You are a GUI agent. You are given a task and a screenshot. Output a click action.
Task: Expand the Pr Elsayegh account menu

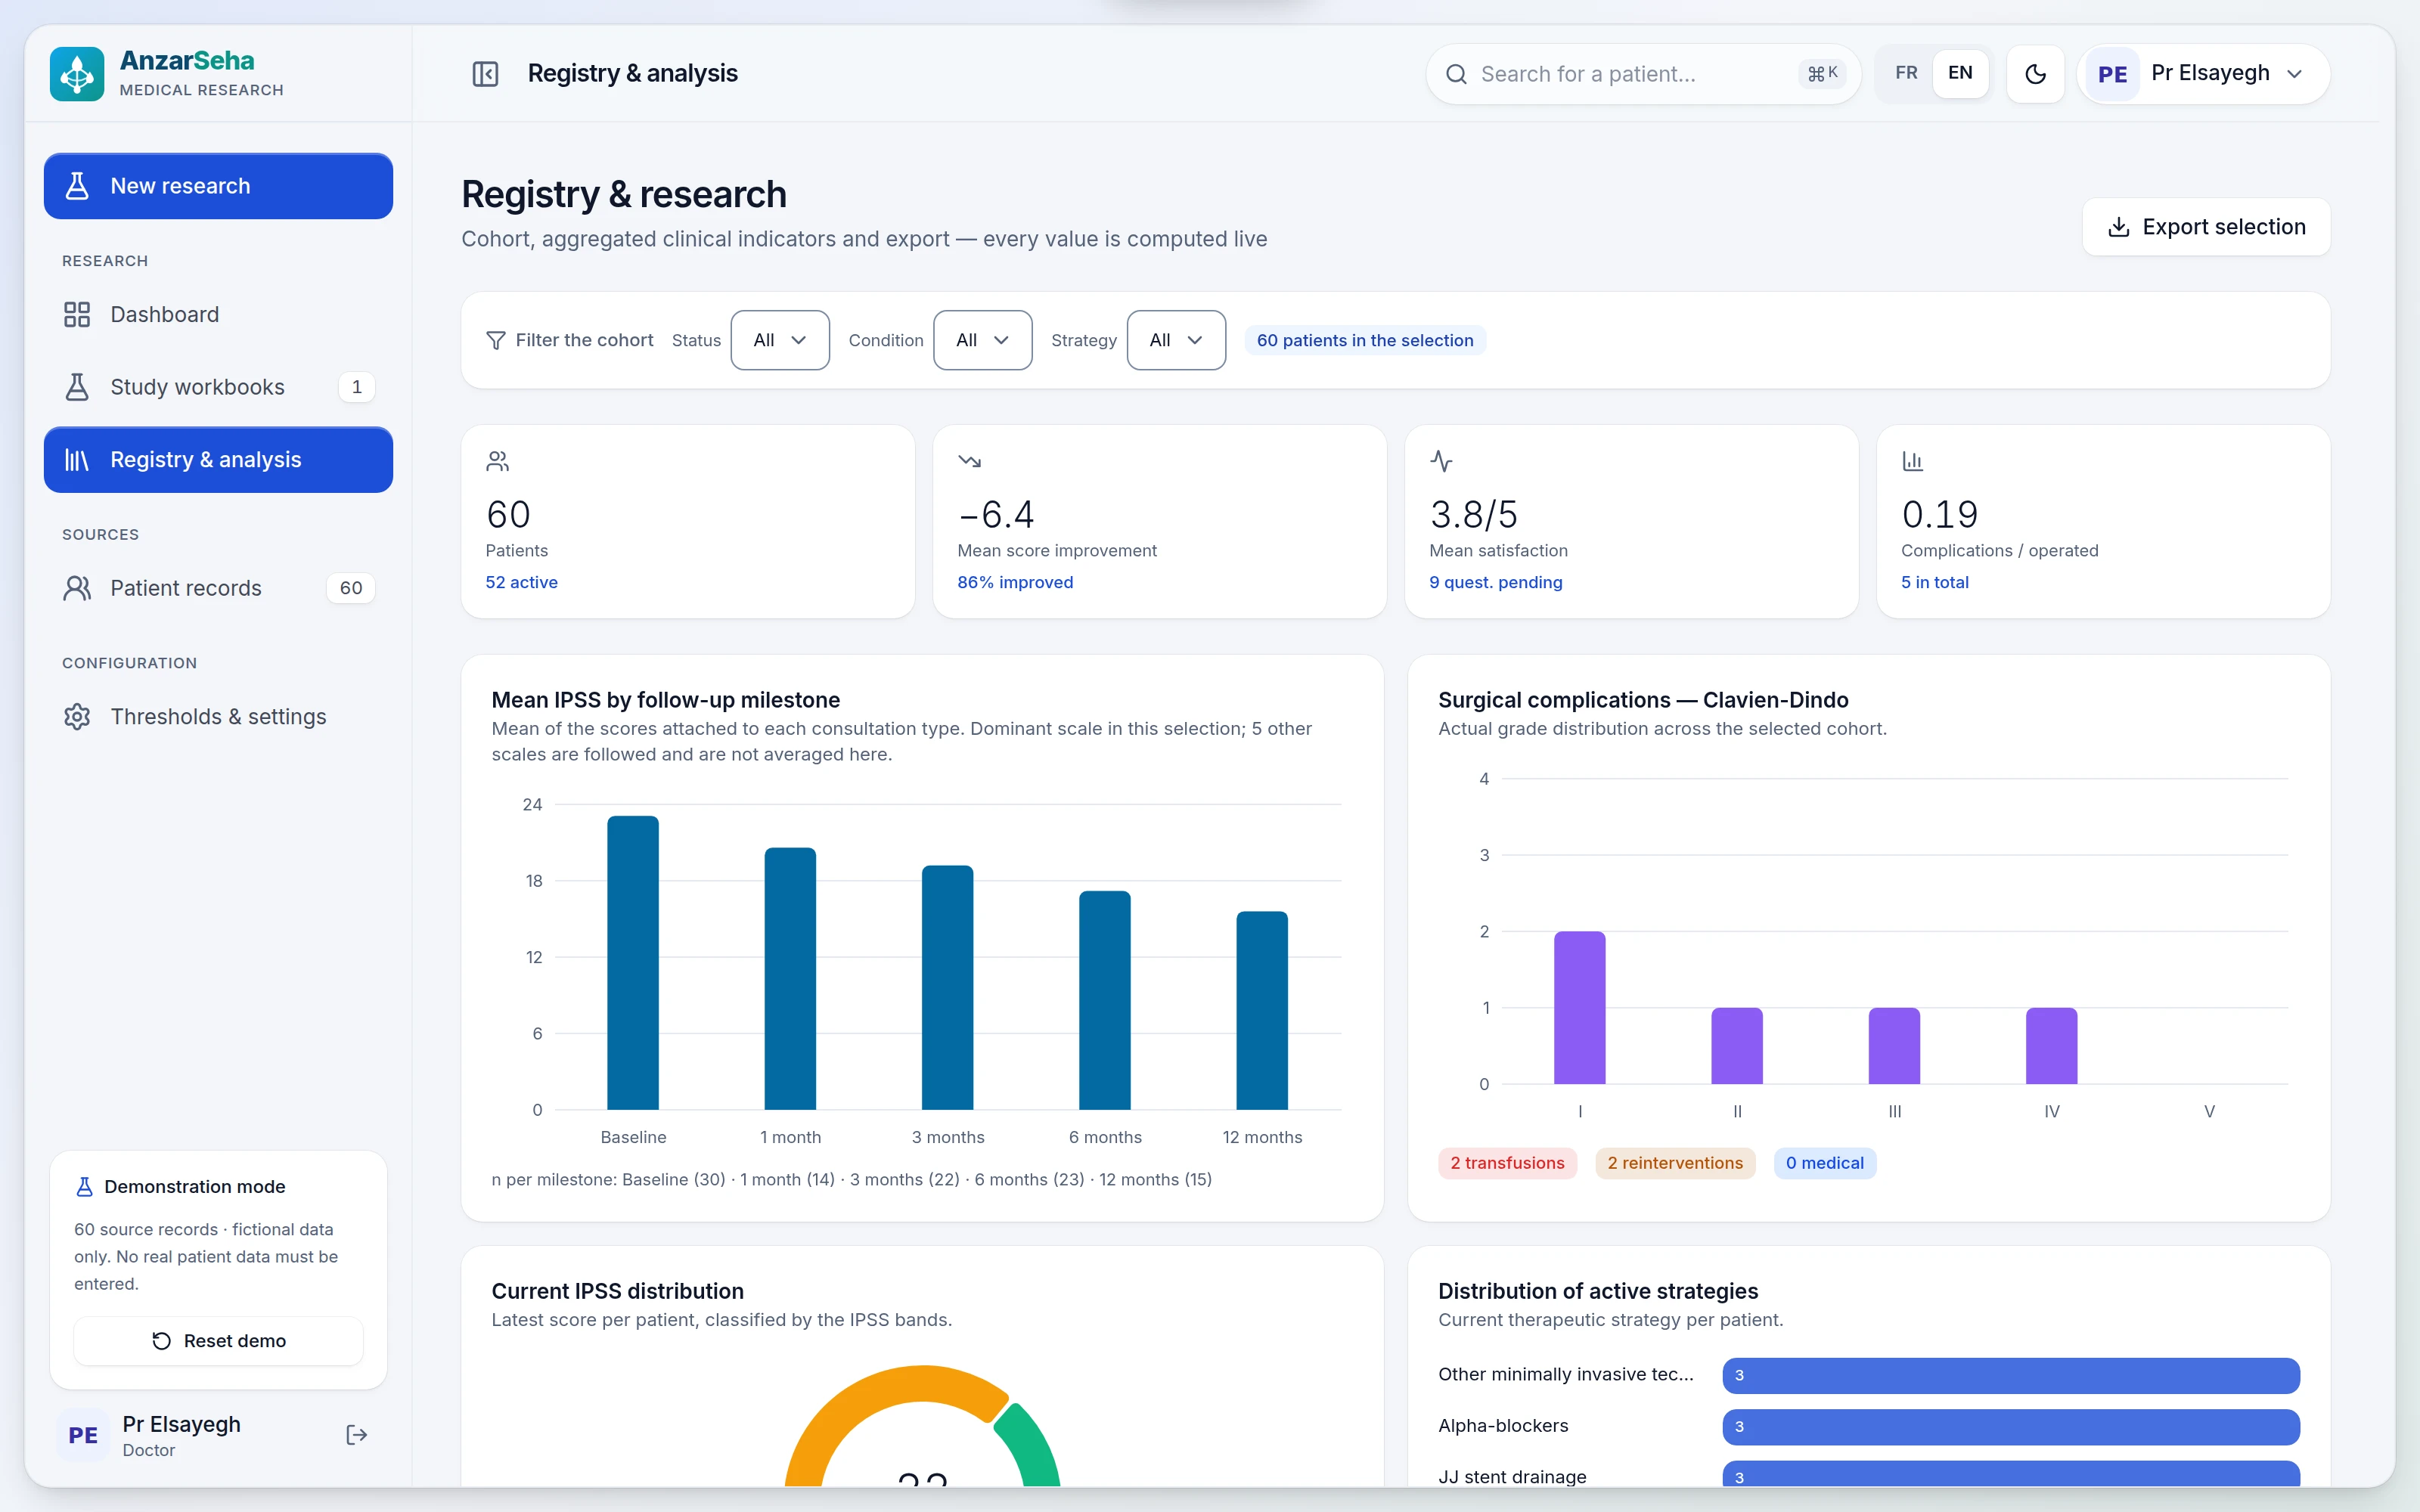click(x=2204, y=74)
